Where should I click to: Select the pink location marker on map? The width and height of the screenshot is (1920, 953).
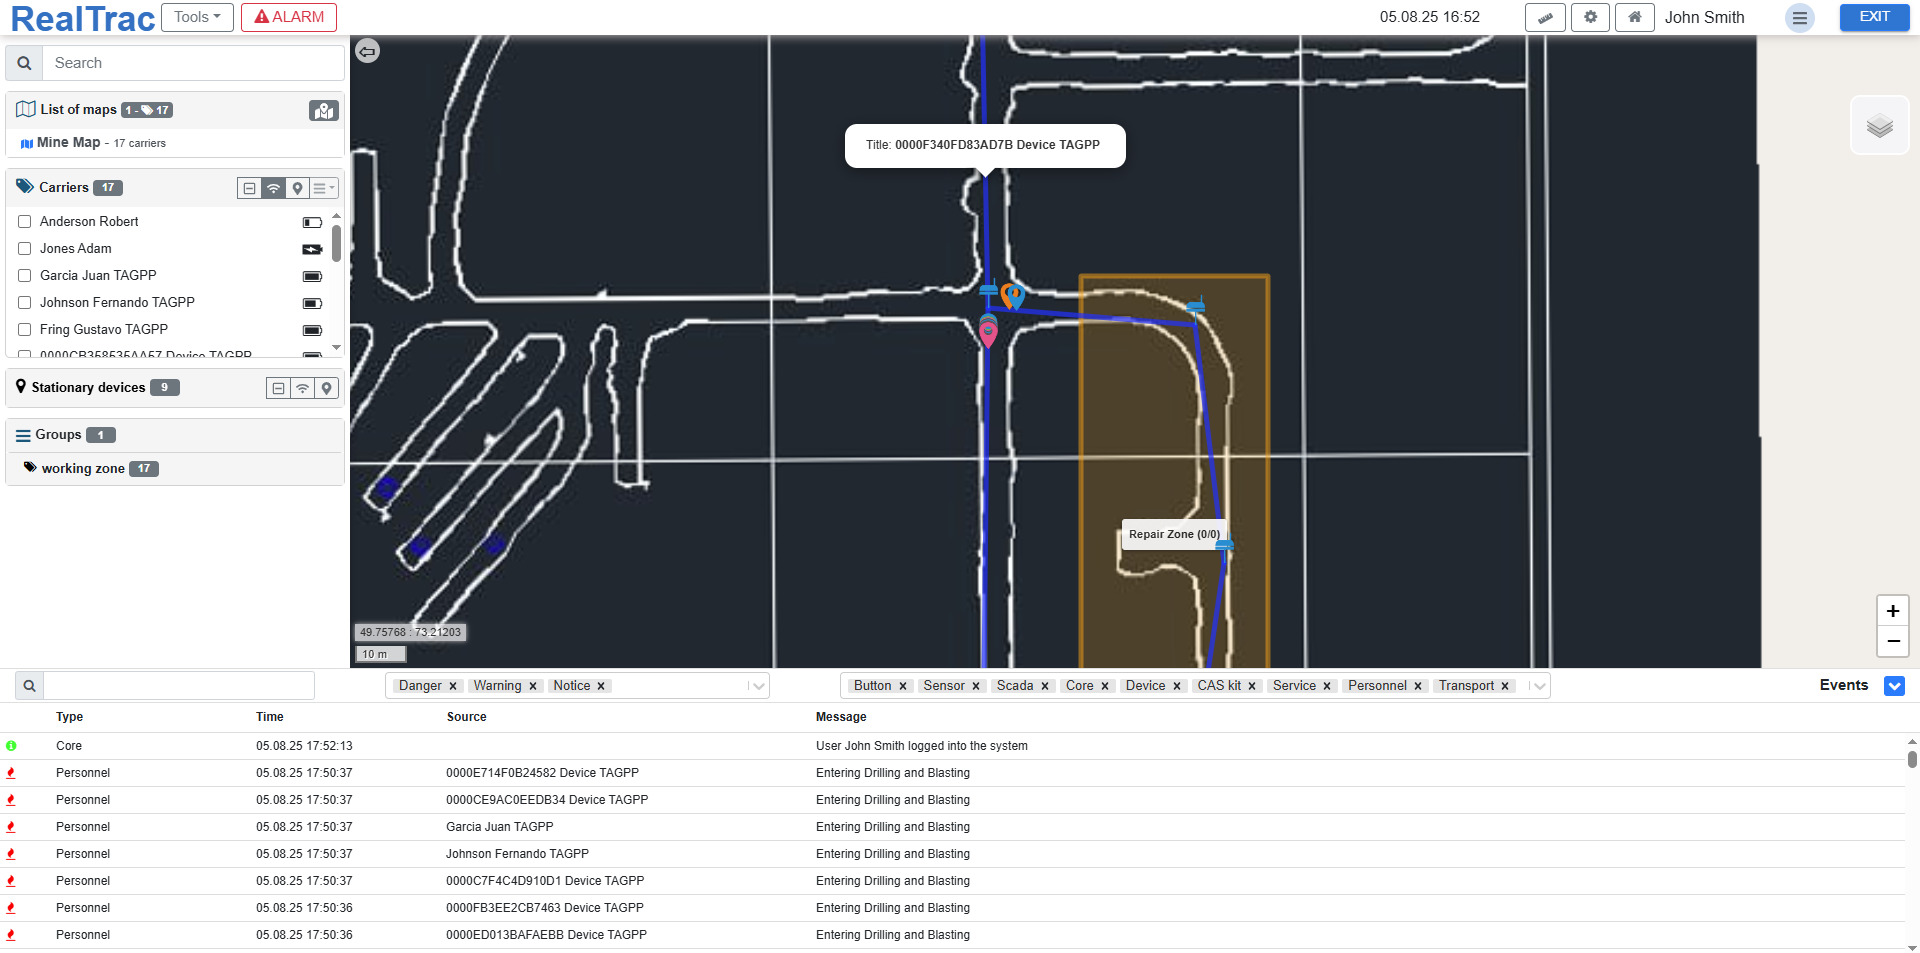[x=988, y=334]
